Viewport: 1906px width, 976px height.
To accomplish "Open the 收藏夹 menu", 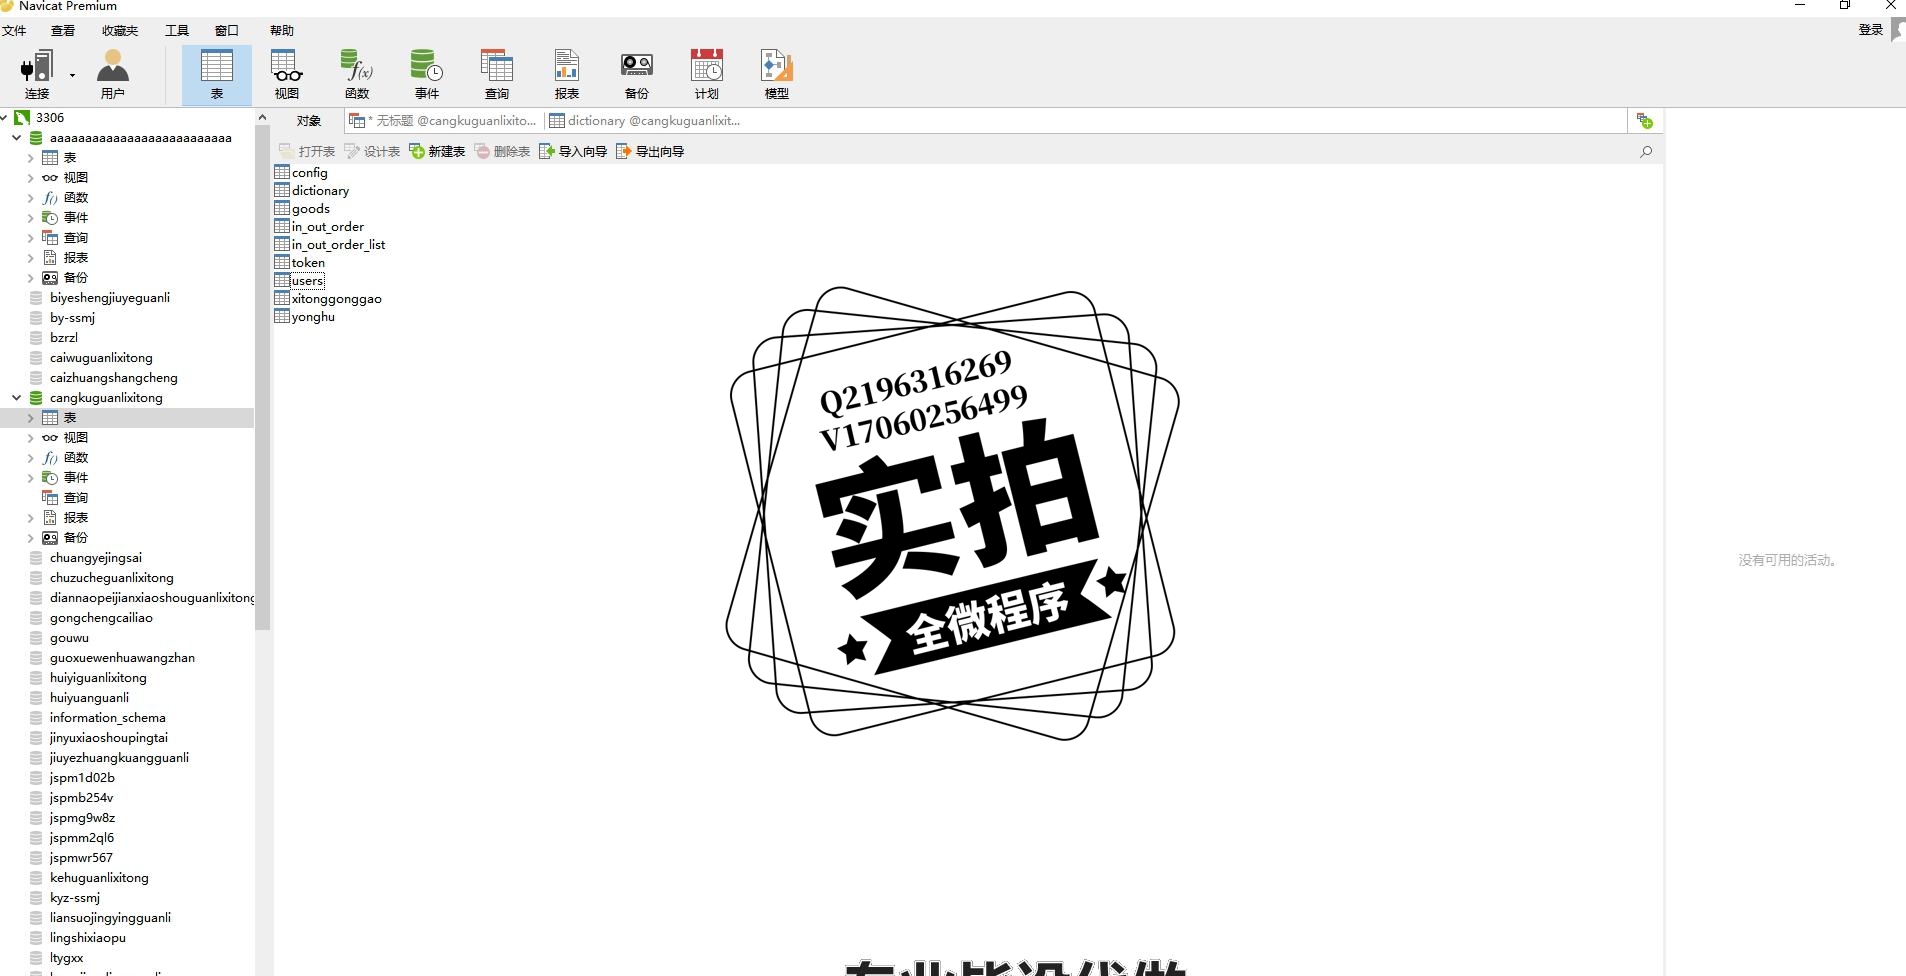I will pyautogui.click(x=120, y=31).
